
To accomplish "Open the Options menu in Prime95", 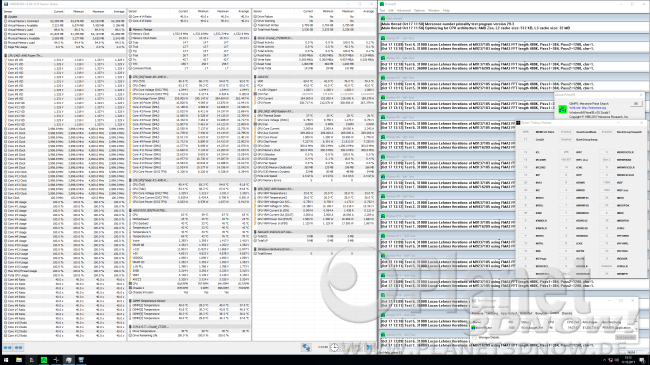I will pos(420,10).
